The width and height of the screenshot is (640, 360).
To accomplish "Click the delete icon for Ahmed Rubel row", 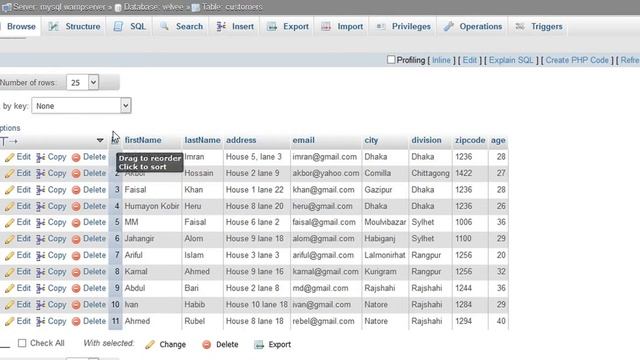I will (76, 322).
